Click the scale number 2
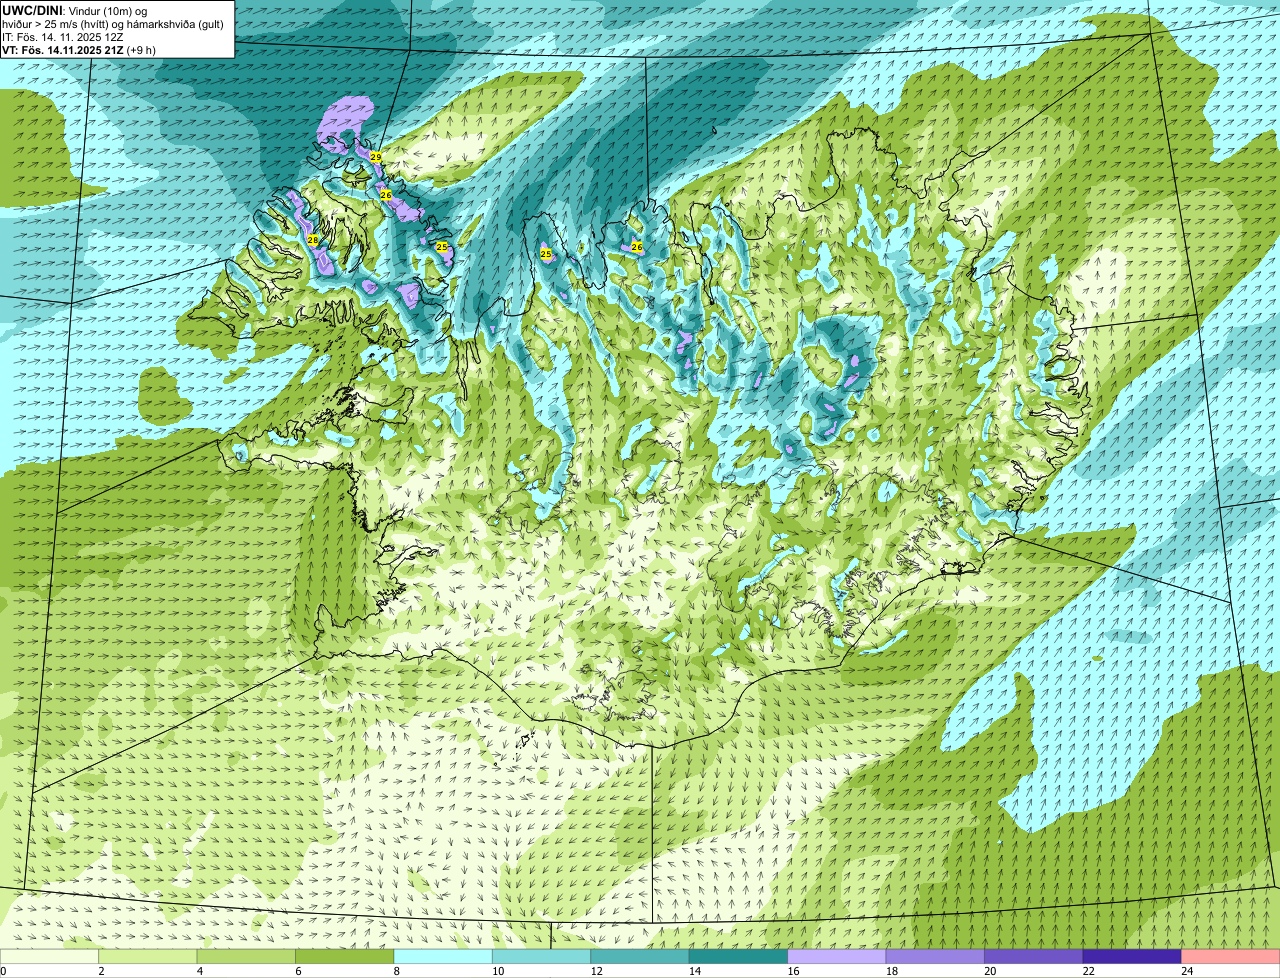Screen dimensions: 1280x978 point(102,971)
